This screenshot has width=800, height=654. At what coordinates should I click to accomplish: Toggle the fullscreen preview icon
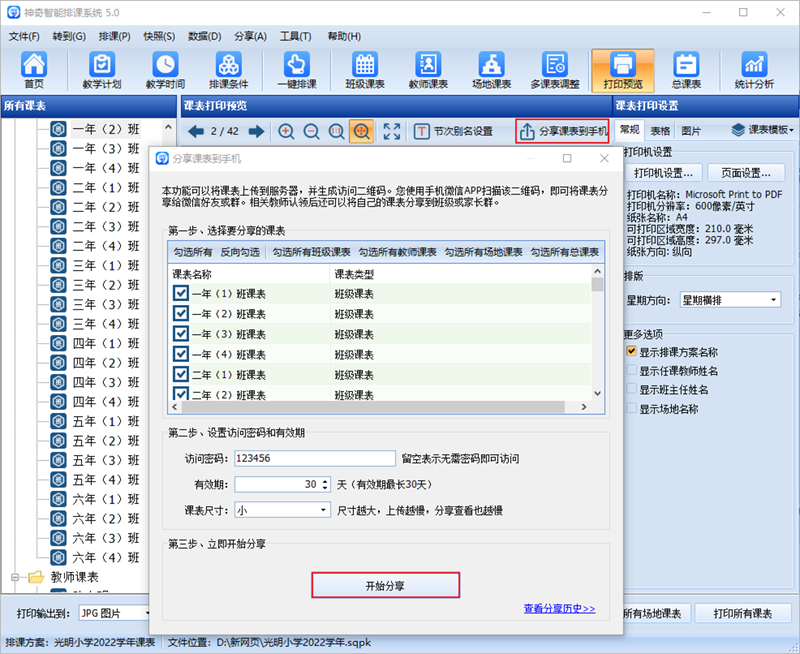tap(391, 132)
